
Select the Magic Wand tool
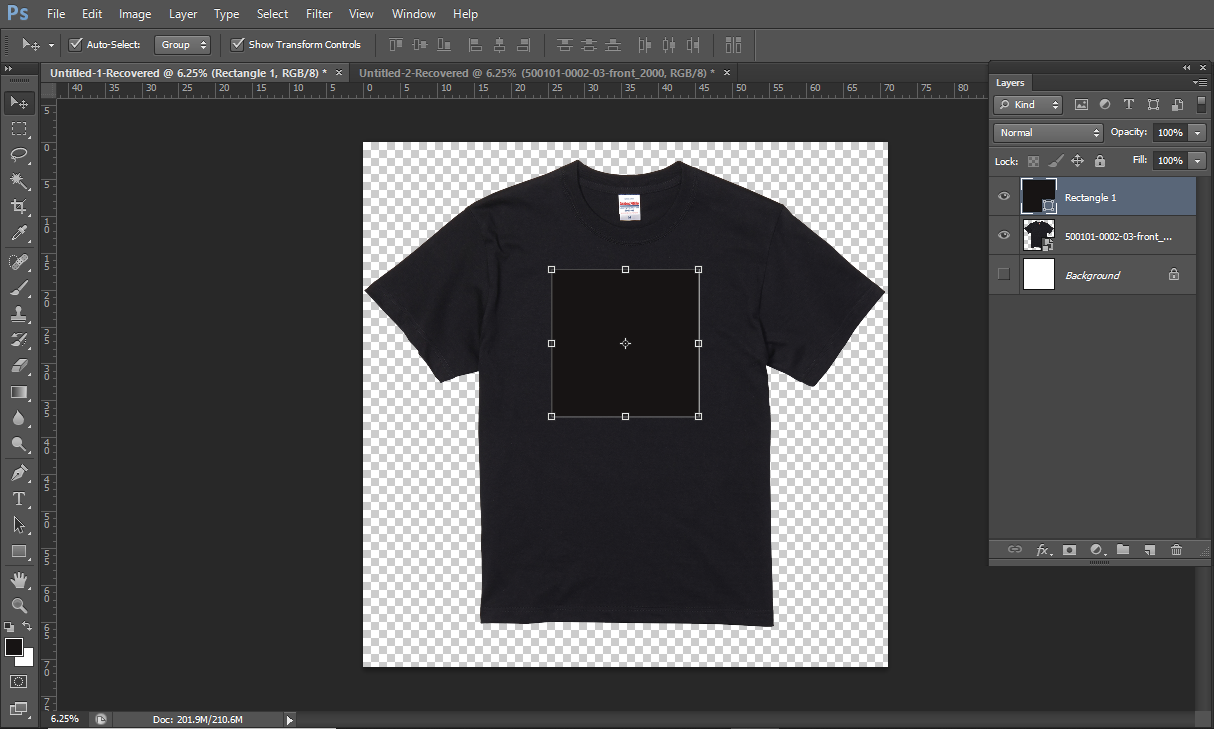[x=18, y=181]
